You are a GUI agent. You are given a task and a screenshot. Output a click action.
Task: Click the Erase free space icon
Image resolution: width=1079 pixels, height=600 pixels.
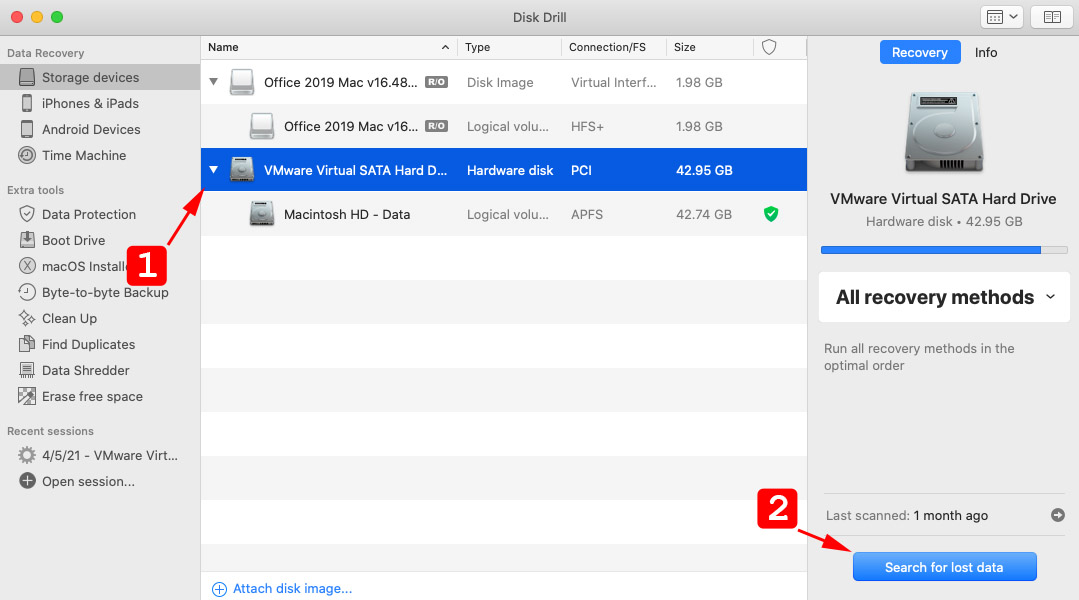point(27,396)
